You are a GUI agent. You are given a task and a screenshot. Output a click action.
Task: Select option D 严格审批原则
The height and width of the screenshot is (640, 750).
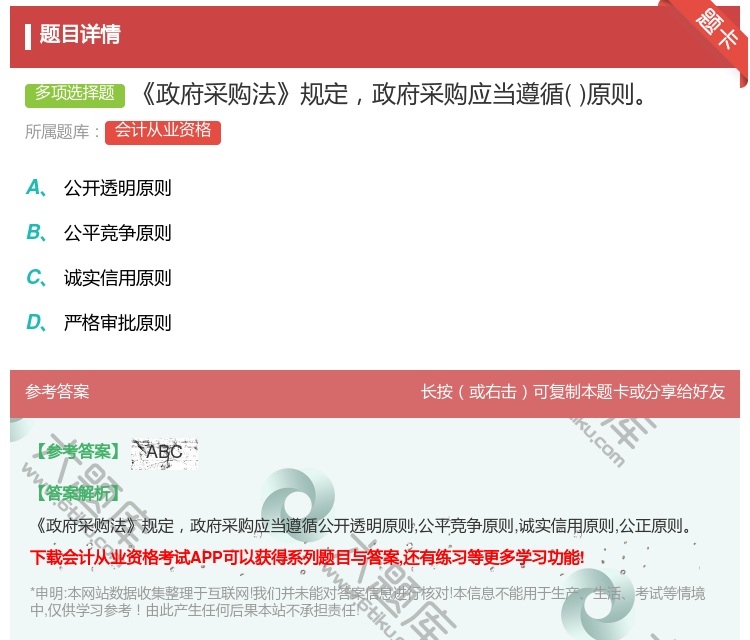tap(99, 323)
